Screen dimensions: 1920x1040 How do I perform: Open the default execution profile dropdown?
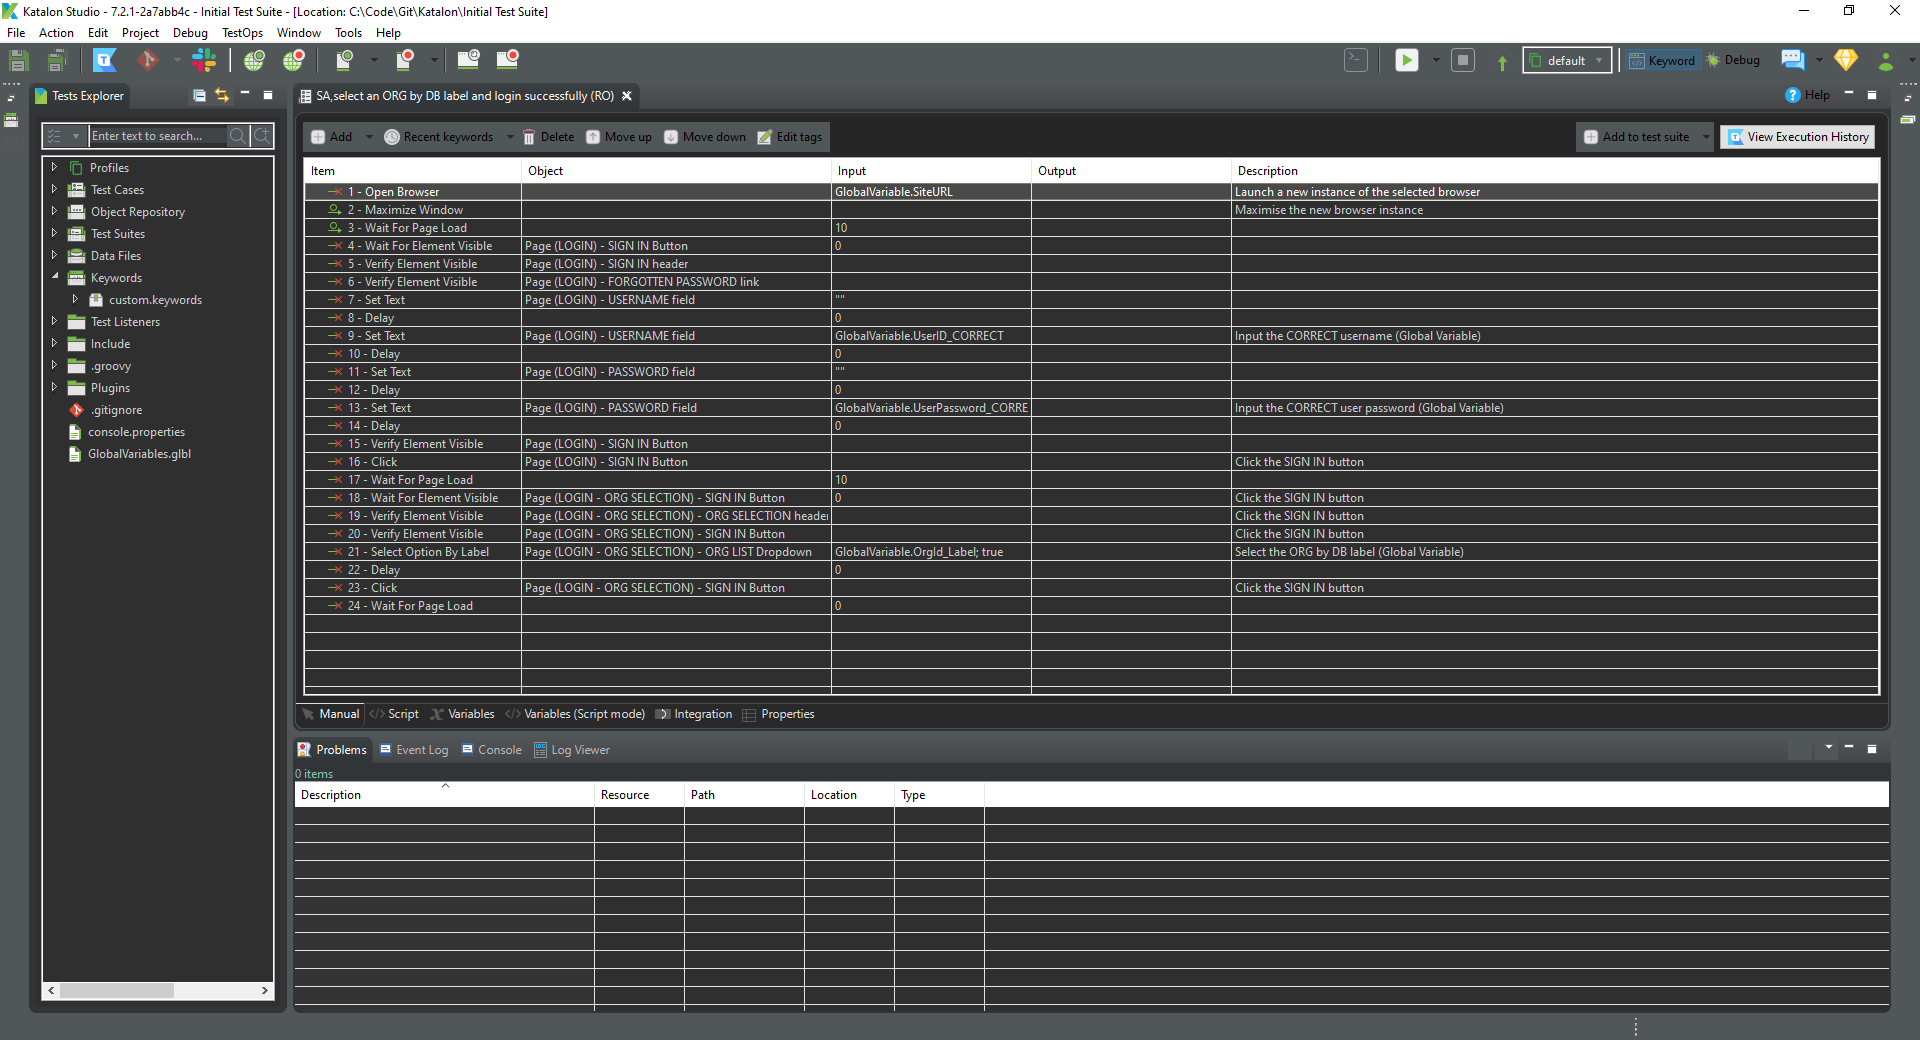(1567, 60)
